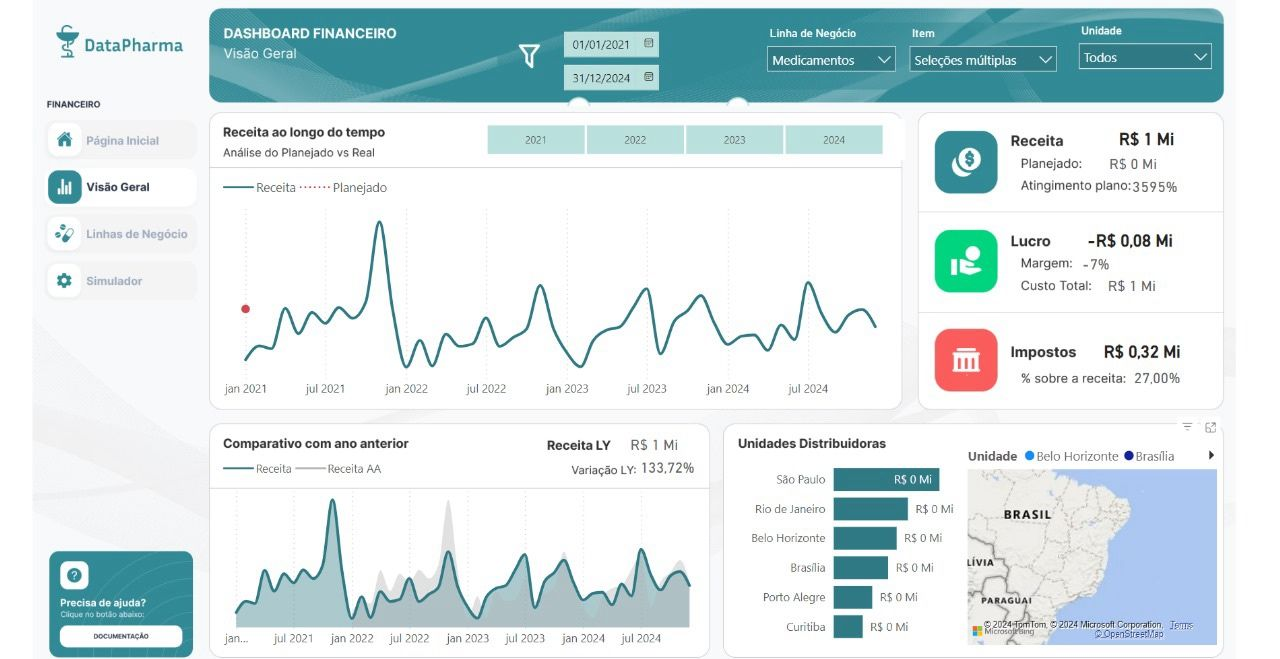This screenshot has height=659, width=1280.
Task: Select the Visão Geral navigation item
Action: pyautogui.click(x=120, y=187)
